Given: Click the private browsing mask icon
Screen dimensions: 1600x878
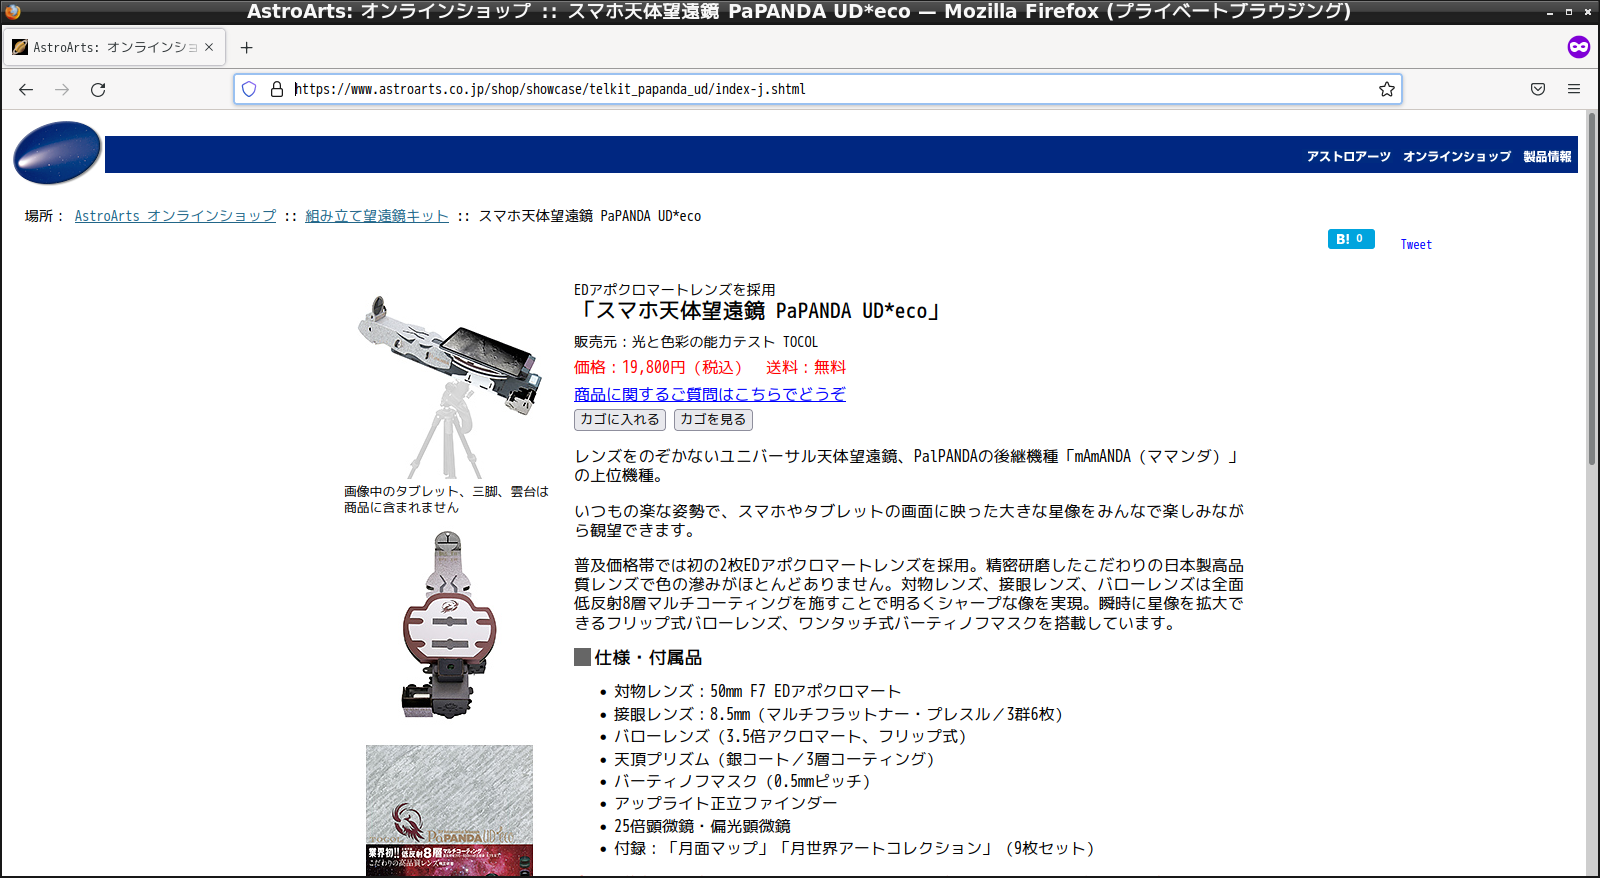Looking at the screenshot, I should tap(1578, 47).
